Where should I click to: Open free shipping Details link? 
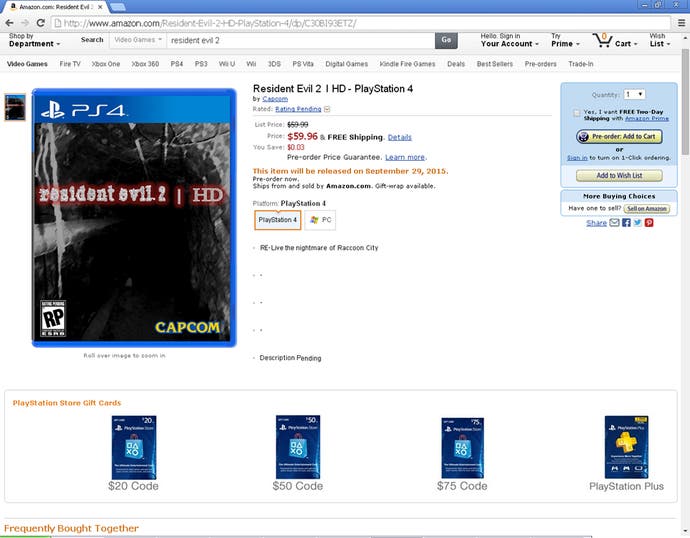[400, 137]
